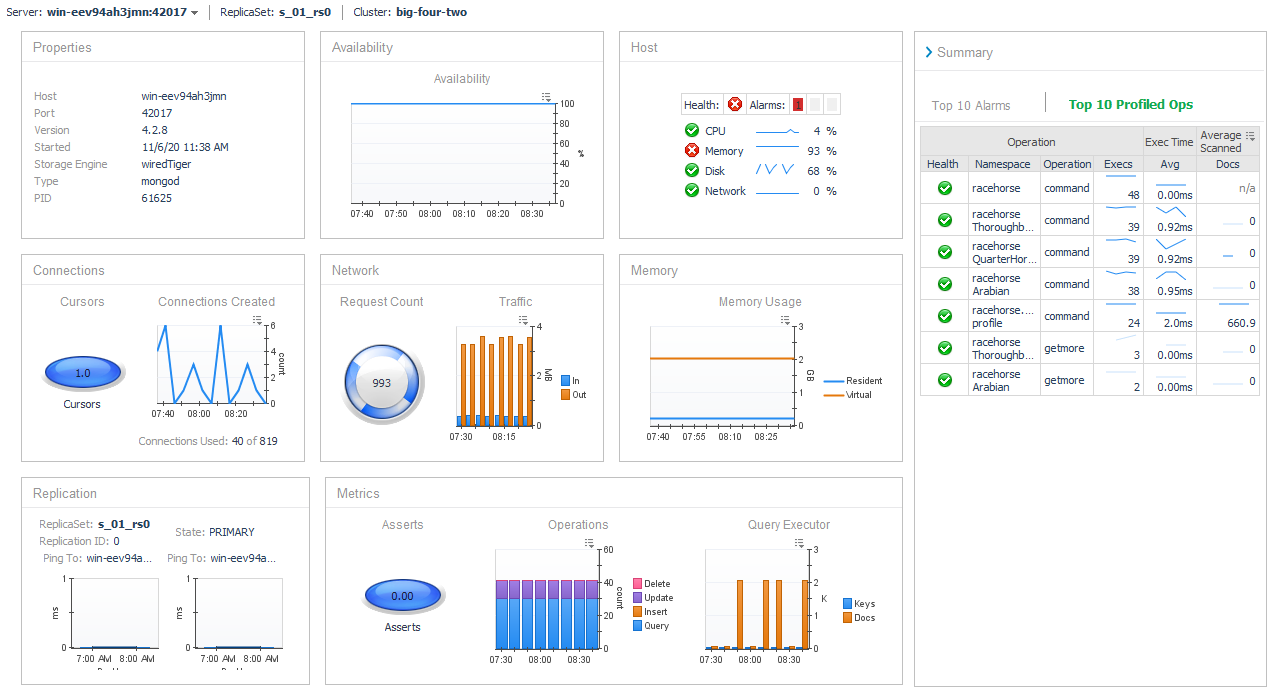The width and height of the screenshot is (1274, 696).
Task: Open the big-four-two cluster link
Action: [x=430, y=13]
